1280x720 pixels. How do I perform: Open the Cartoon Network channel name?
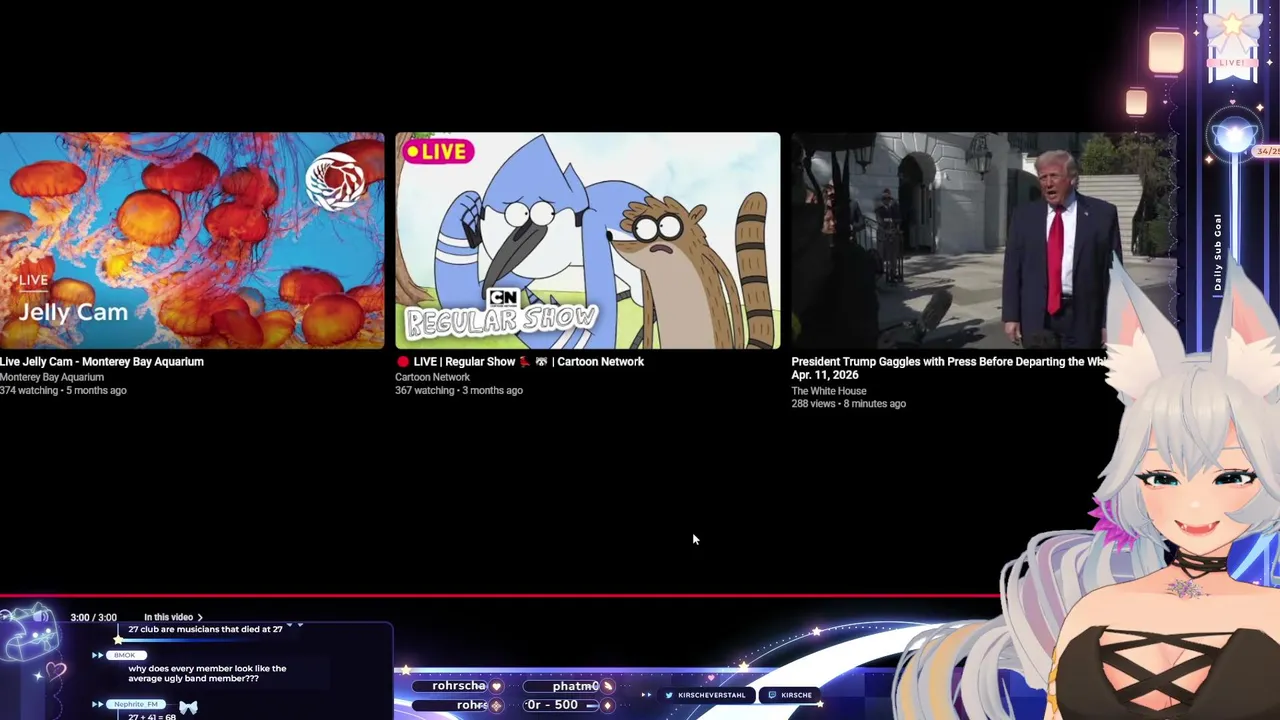click(432, 377)
